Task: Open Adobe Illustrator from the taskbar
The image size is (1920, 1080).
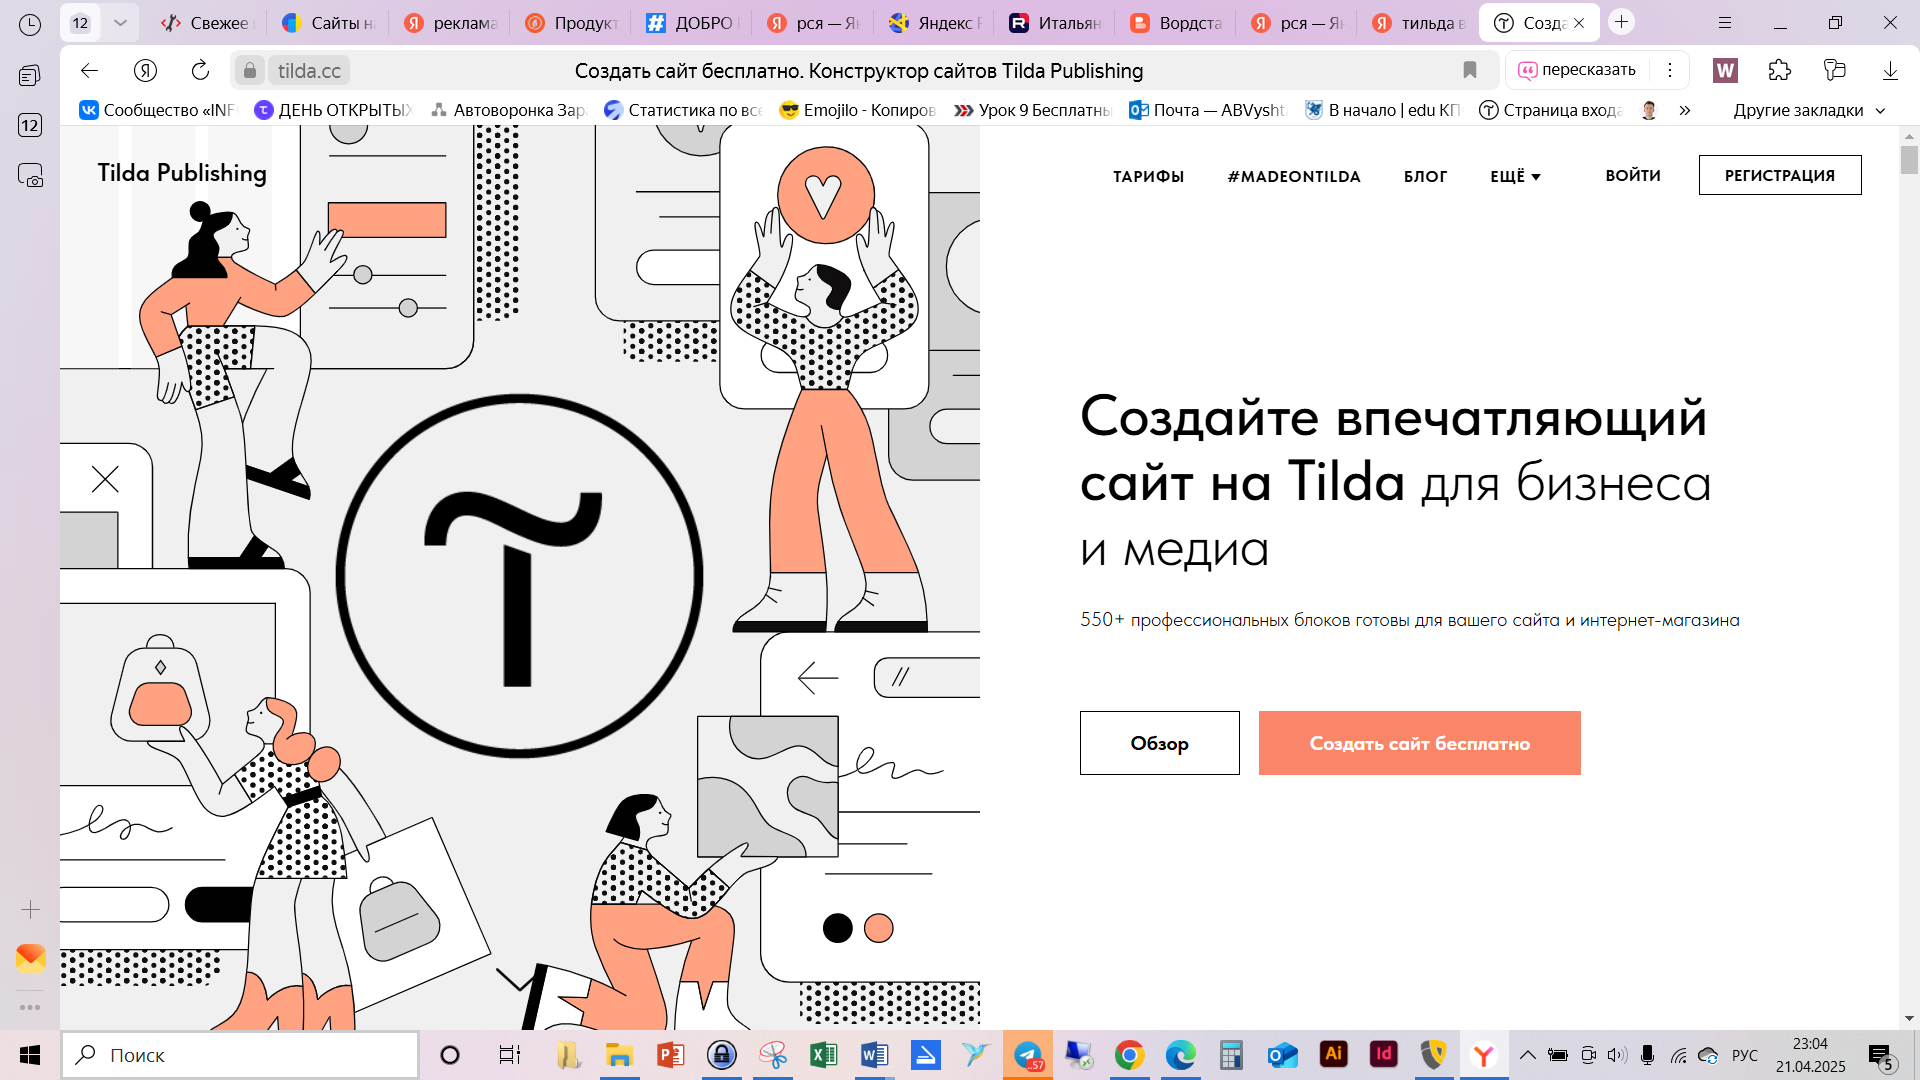Action: pyautogui.click(x=1334, y=1054)
